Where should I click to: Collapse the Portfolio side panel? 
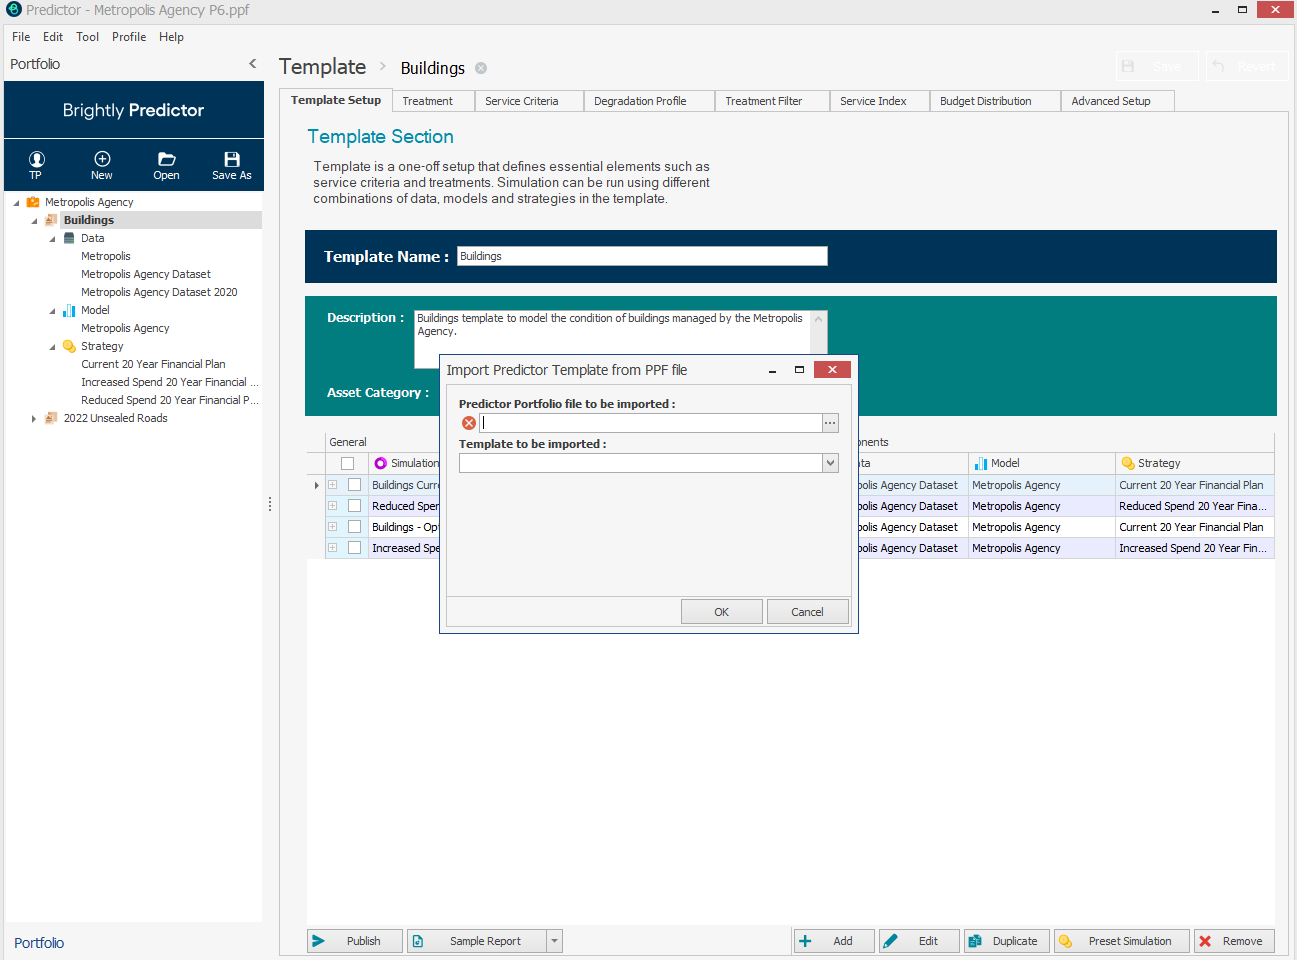252,64
